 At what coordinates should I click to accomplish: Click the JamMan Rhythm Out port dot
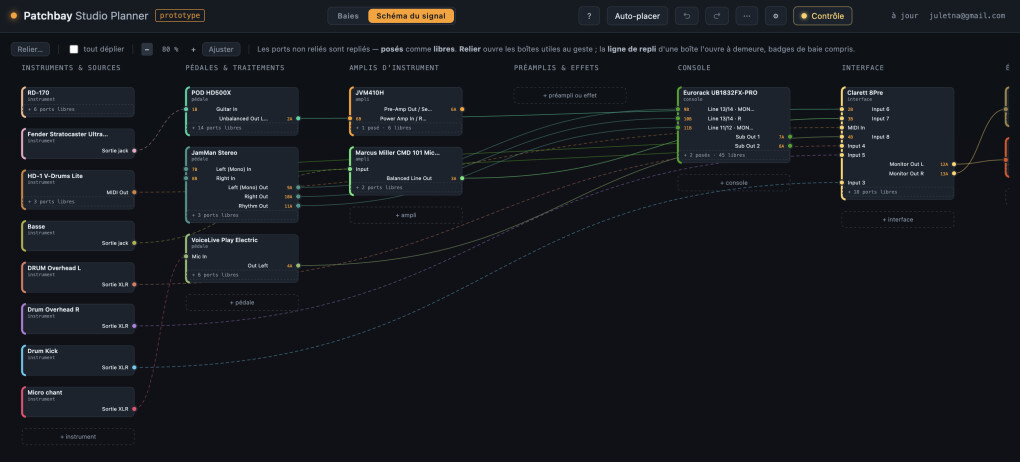click(x=298, y=206)
